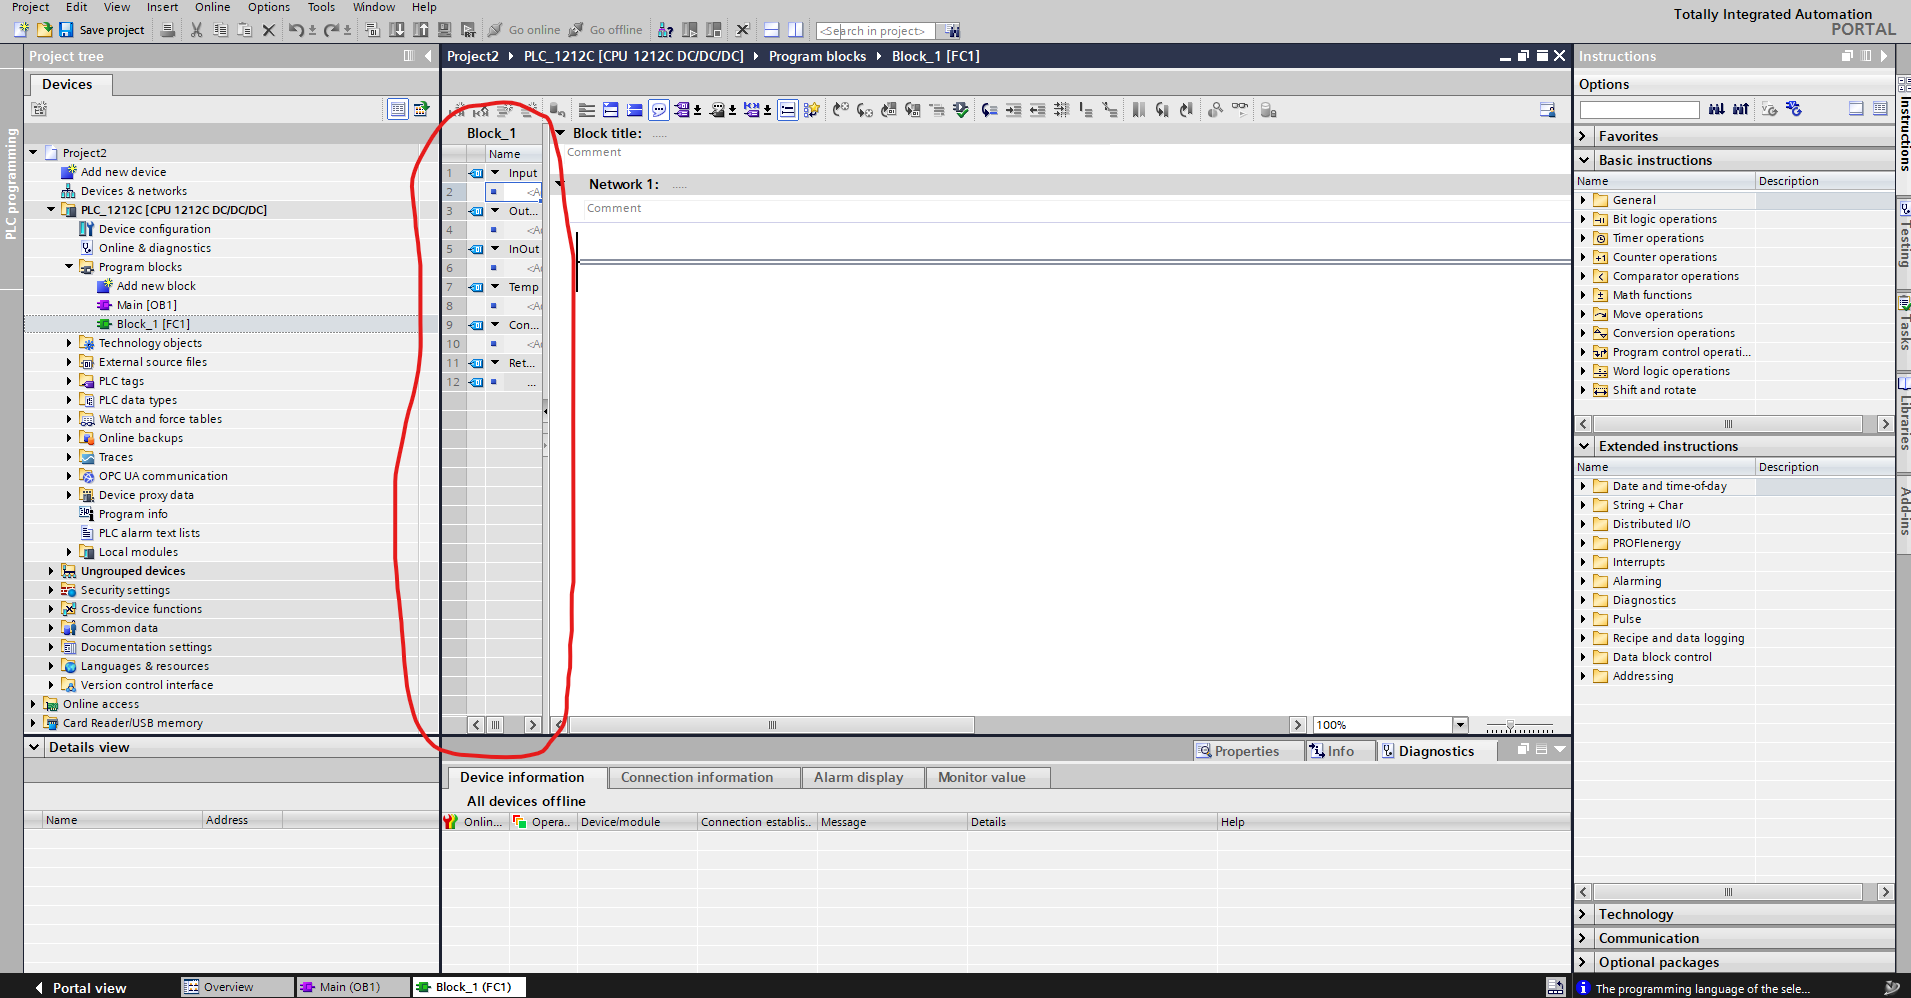Click the add-to-favorites star icon in editor toolbar
Image resolution: width=1911 pixels, height=998 pixels.
811,110
